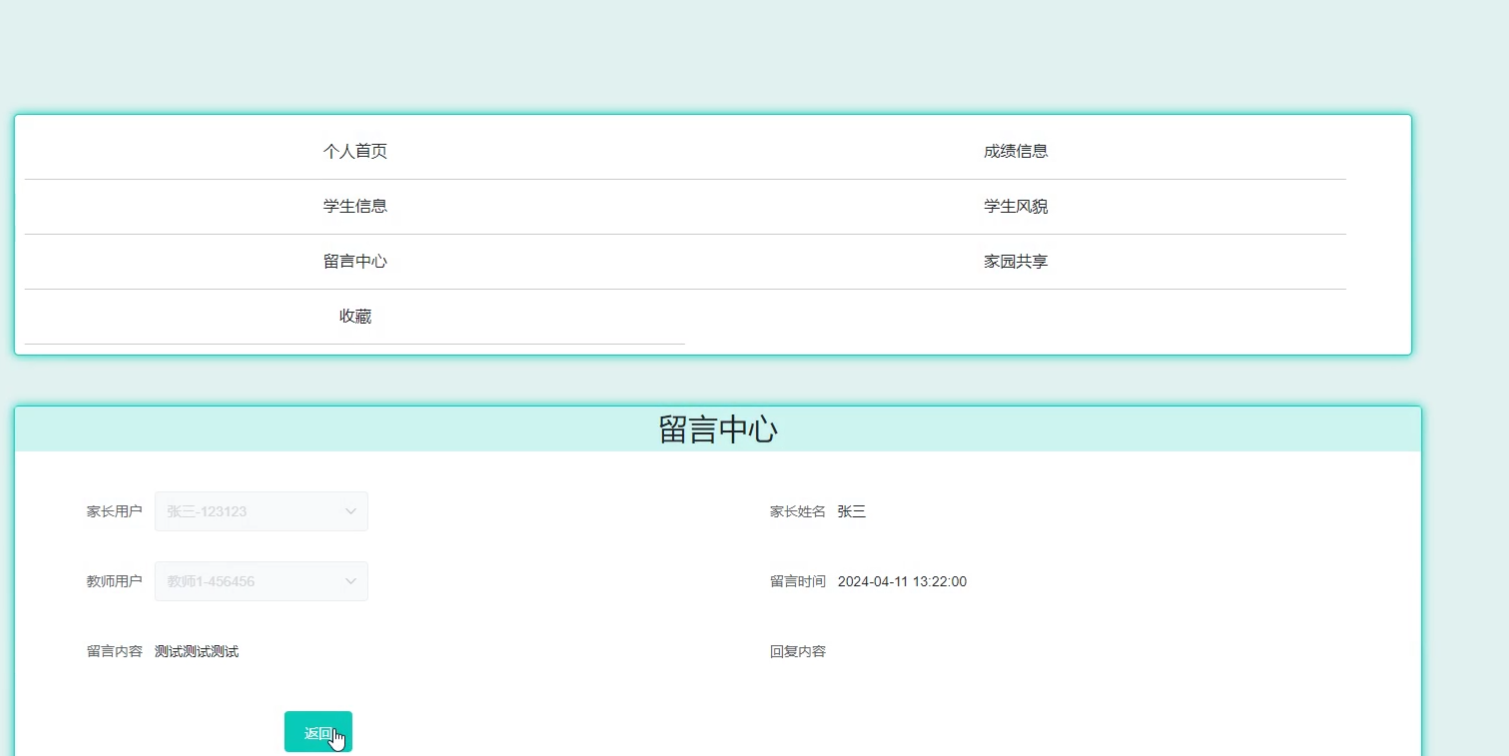Click the chevron arrow in 家长用户 field
Screen dimensions: 1509x756
[x=350, y=511]
